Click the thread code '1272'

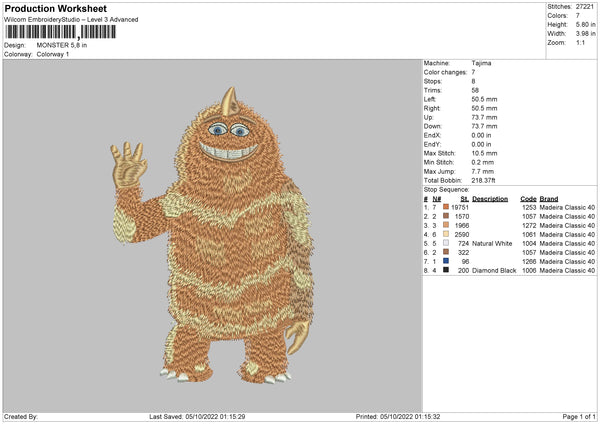[529, 225]
